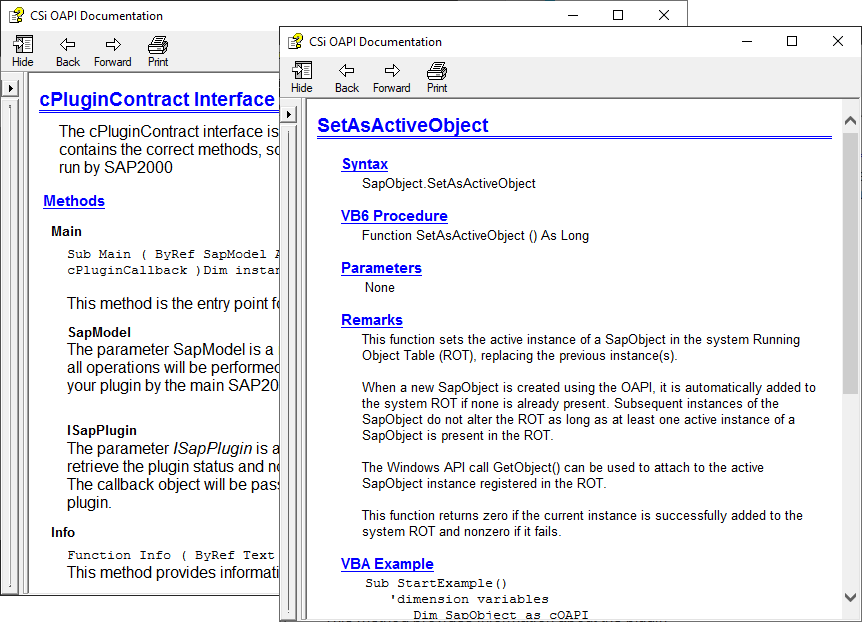
Task: Click scrollbar up arrow in front window
Action: [x=851, y=120]
